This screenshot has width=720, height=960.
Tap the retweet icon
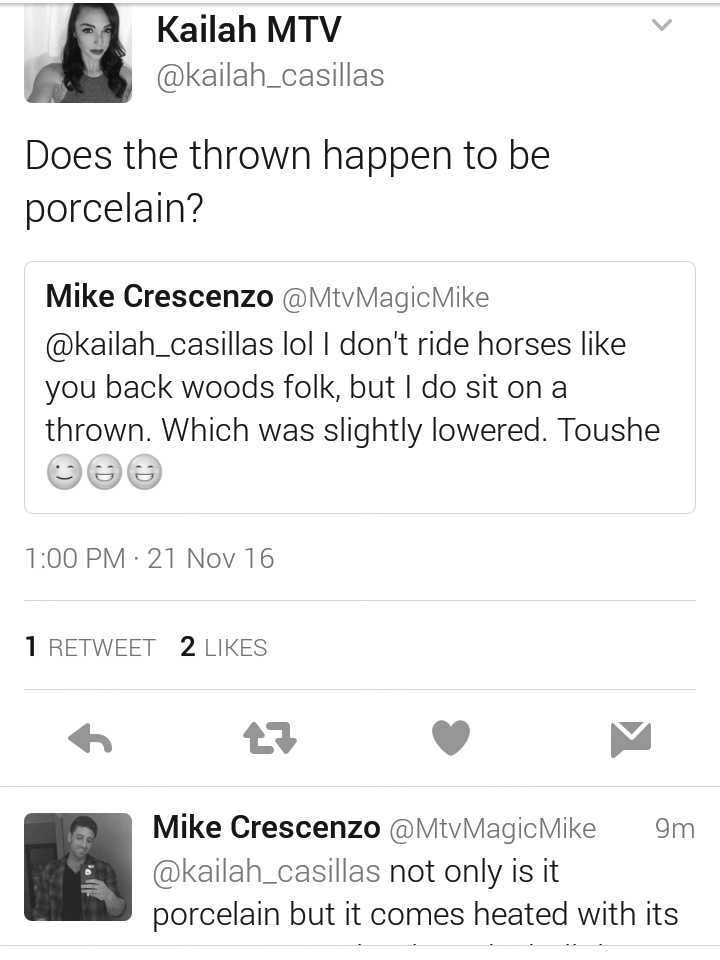(270, 738)
